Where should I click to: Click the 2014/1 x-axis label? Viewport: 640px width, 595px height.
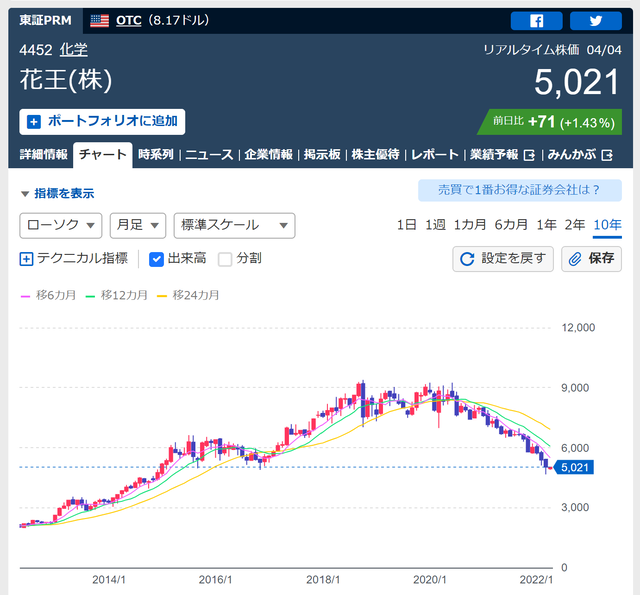click(109, 580)
